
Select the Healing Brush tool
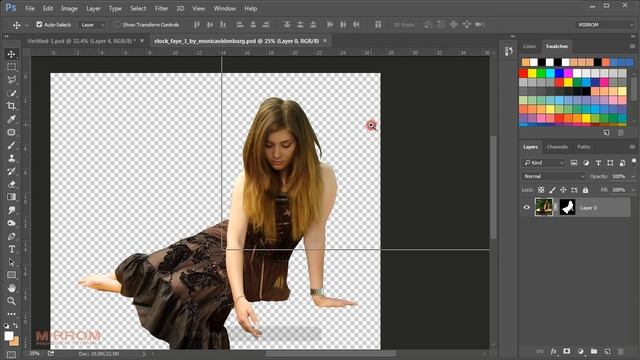tap(11, 132)
